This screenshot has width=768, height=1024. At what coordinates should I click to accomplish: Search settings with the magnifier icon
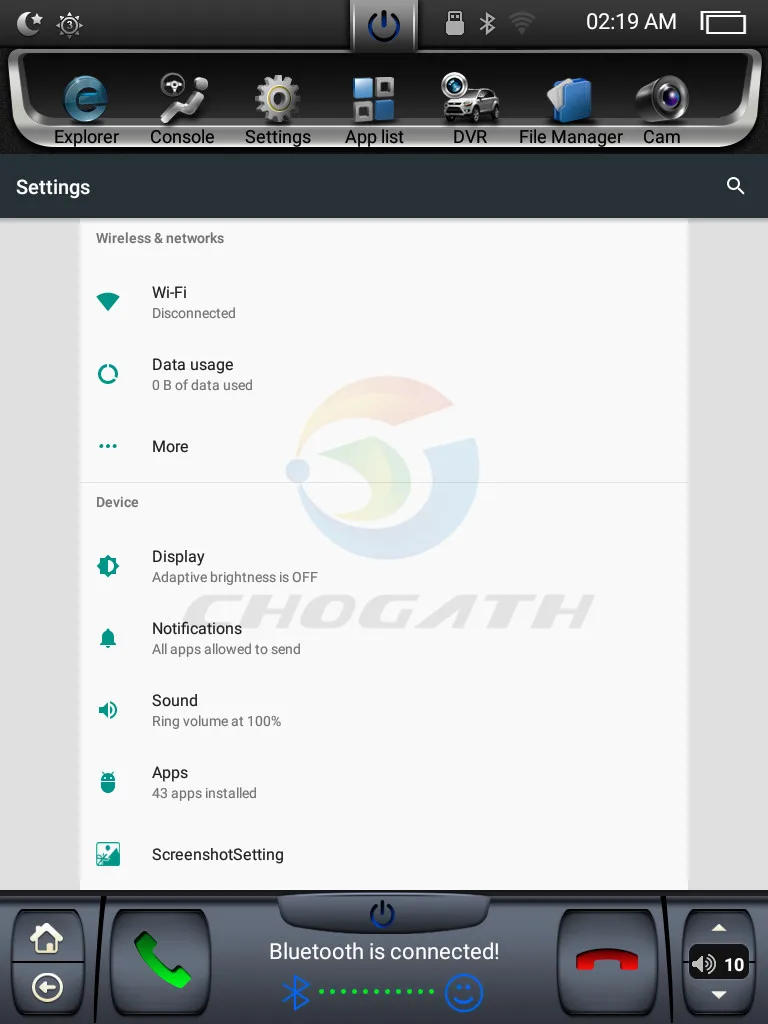pyautogui.click(x=735, y=186)
